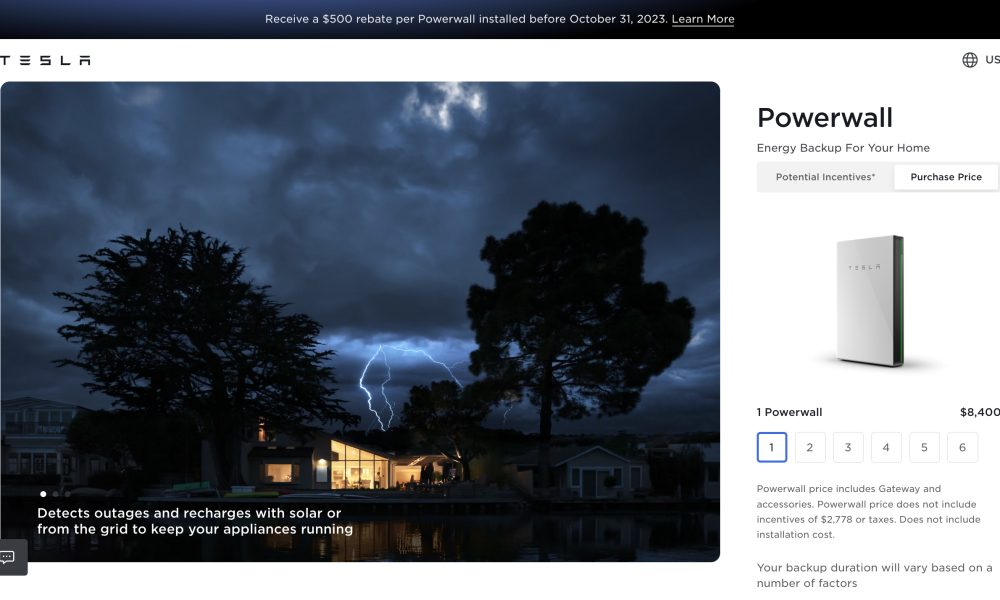Open the chat bubble icon
Screen dimensions: 1000x600
click(x=8, y=557)
